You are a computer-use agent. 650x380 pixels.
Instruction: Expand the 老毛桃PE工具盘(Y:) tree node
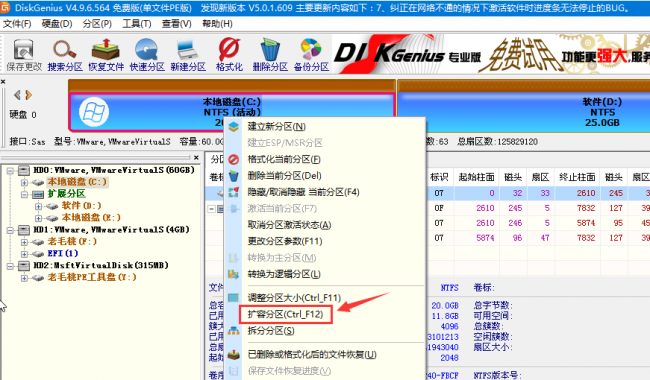[24, 278]
